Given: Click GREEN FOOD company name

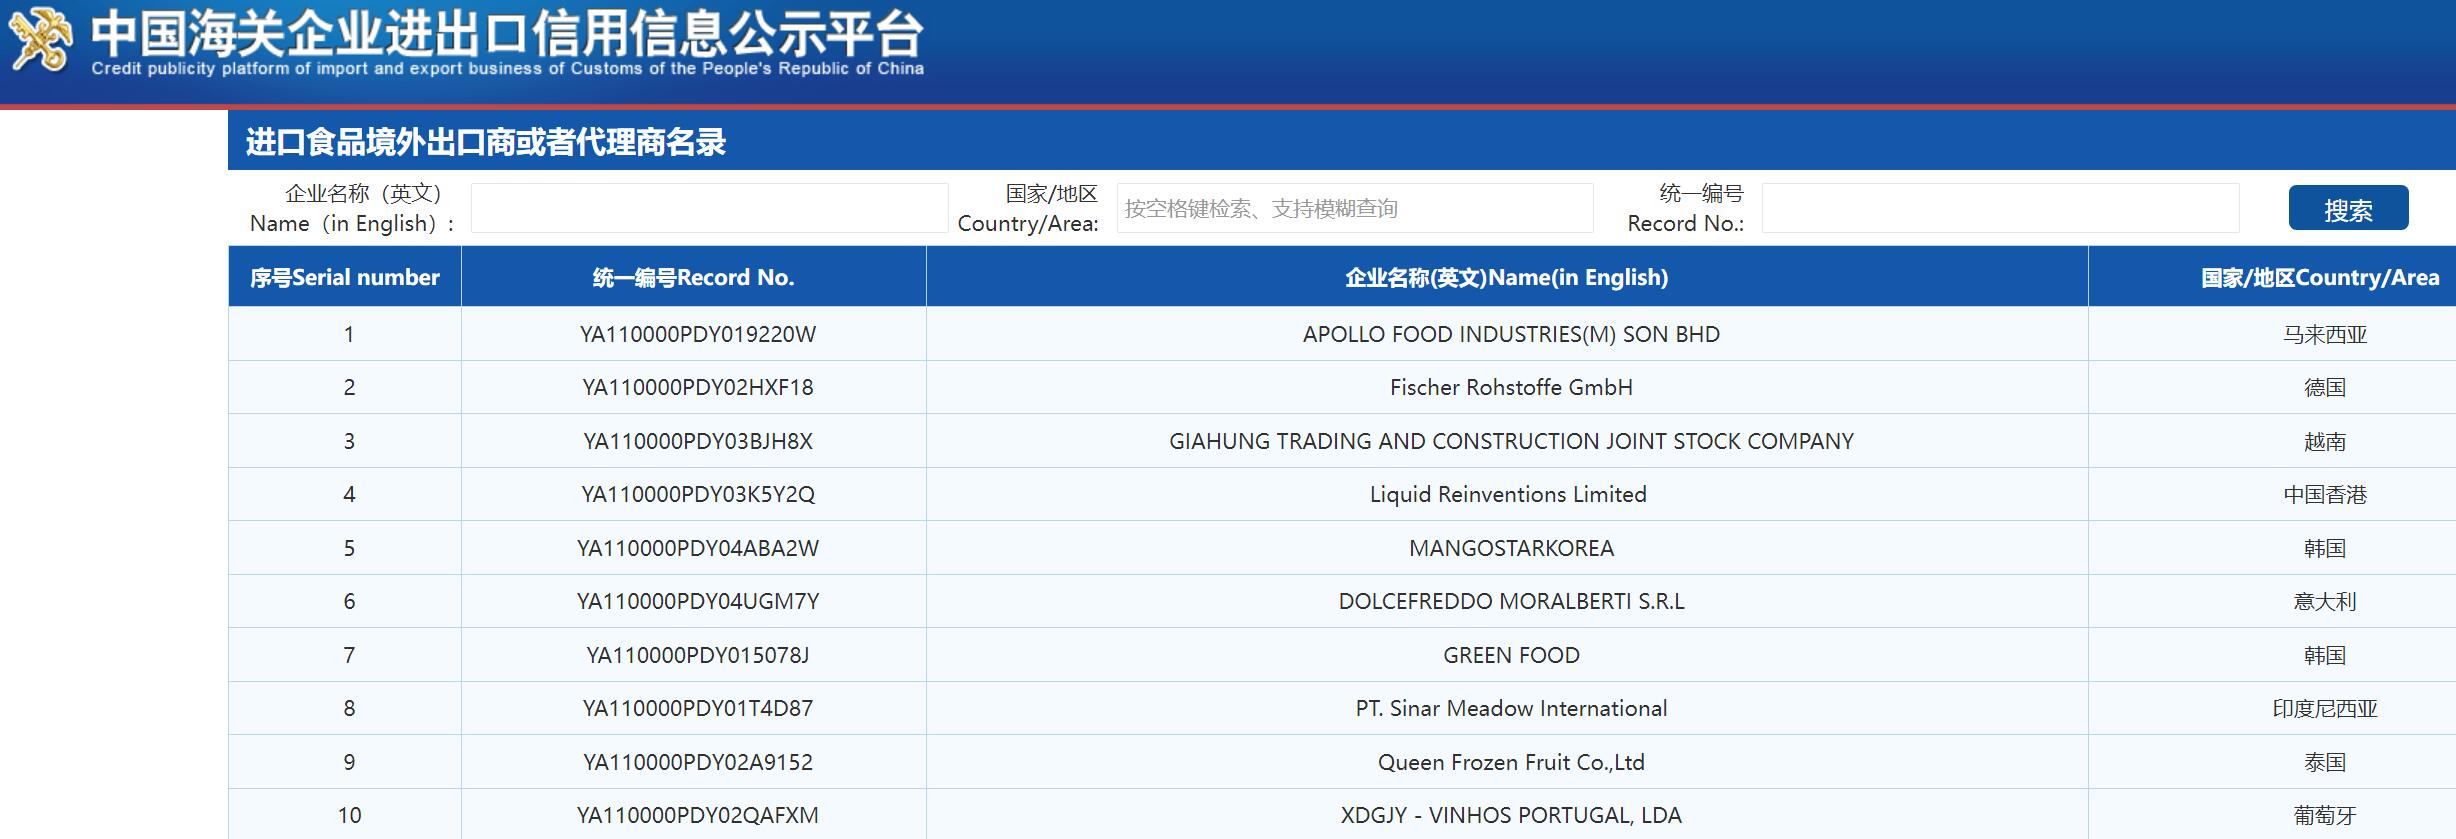Looking at the screenshot, I should (x=1511, y=655).
